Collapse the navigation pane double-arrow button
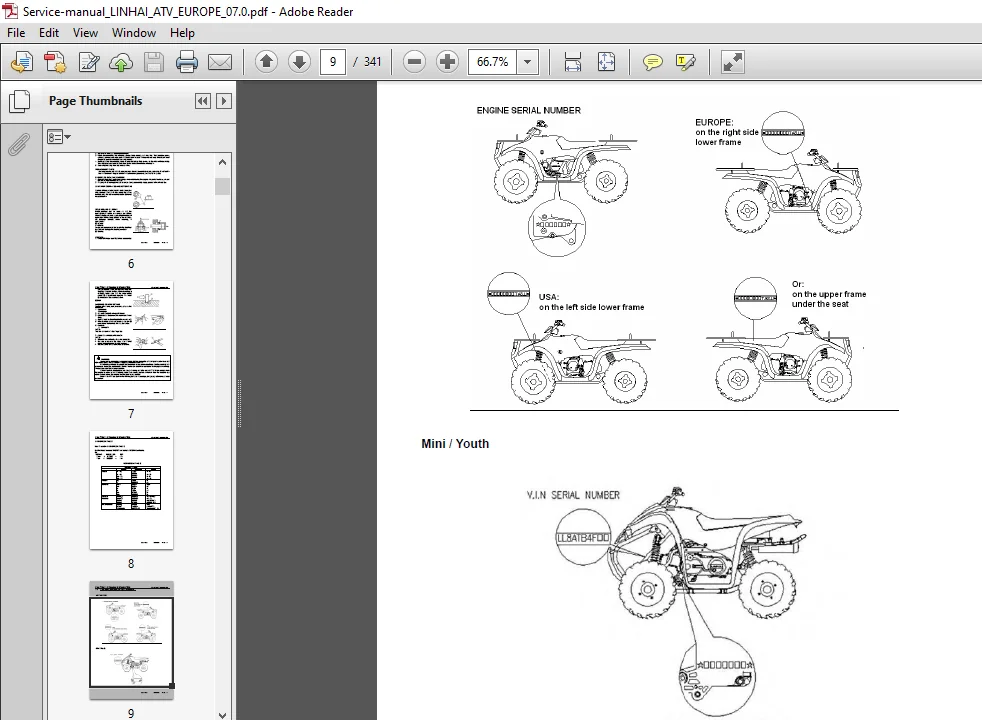This screenshot has width=982, height=720. pyautogui.click(x=203, y=101)
